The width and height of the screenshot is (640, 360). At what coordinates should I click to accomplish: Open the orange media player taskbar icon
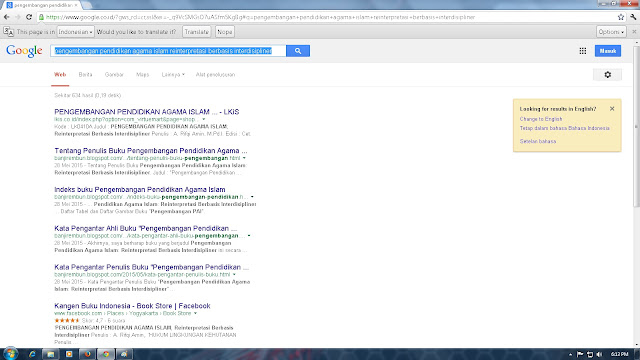pos(69,354)
